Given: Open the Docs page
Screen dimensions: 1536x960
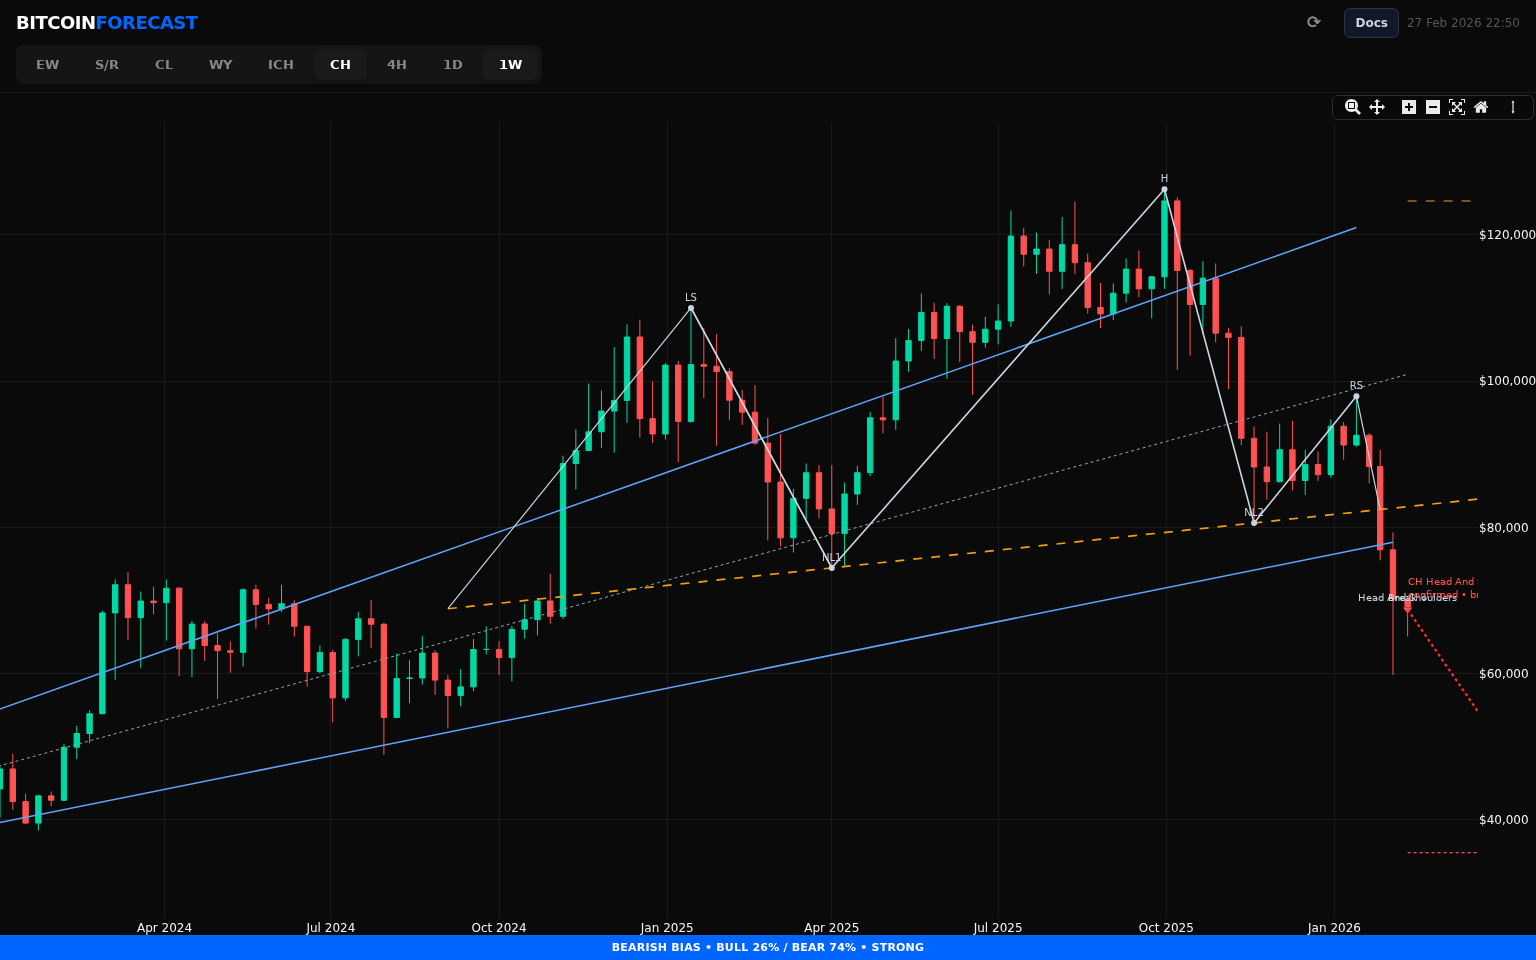Looking at the screenshot, I should [1371, 23].
